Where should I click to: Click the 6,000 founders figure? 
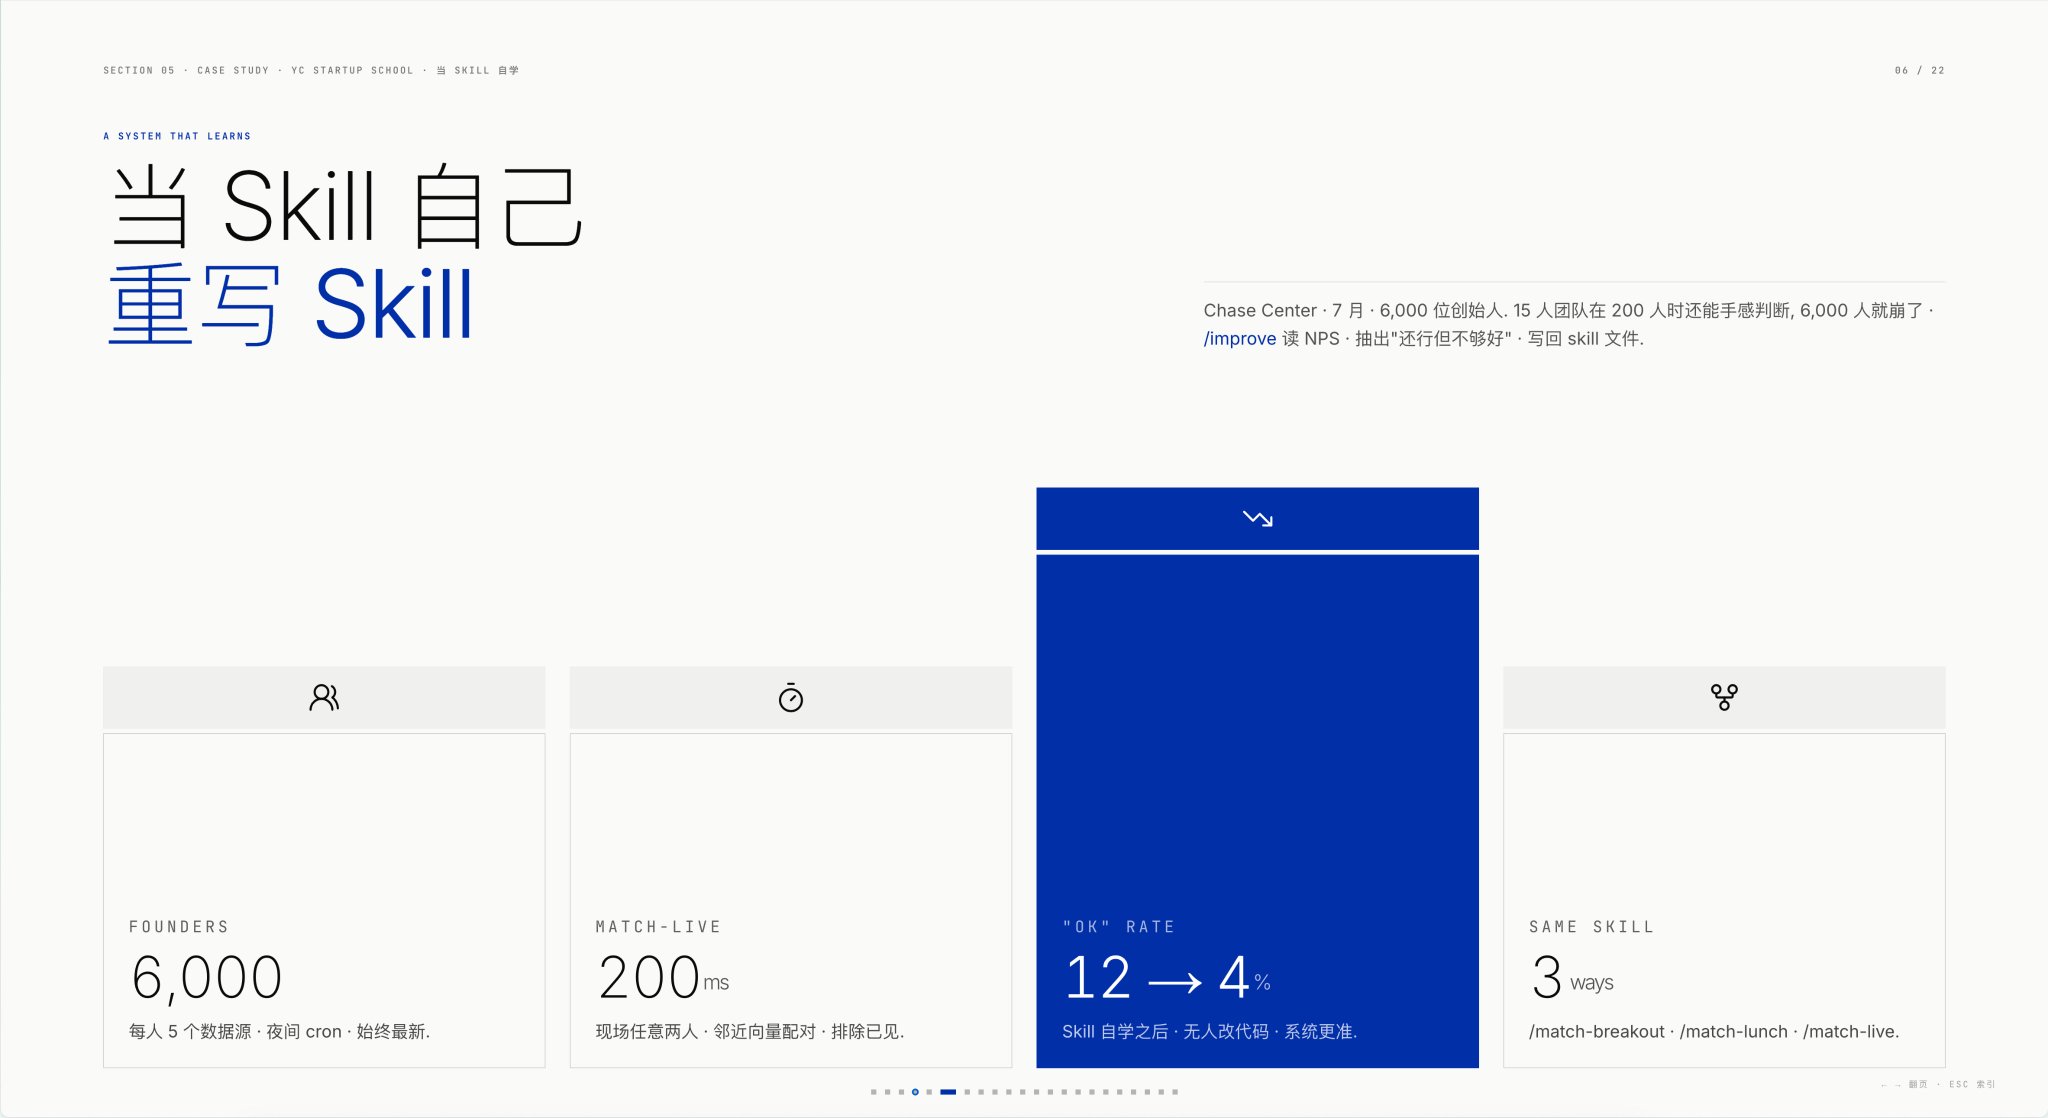(x=207, y=977)
